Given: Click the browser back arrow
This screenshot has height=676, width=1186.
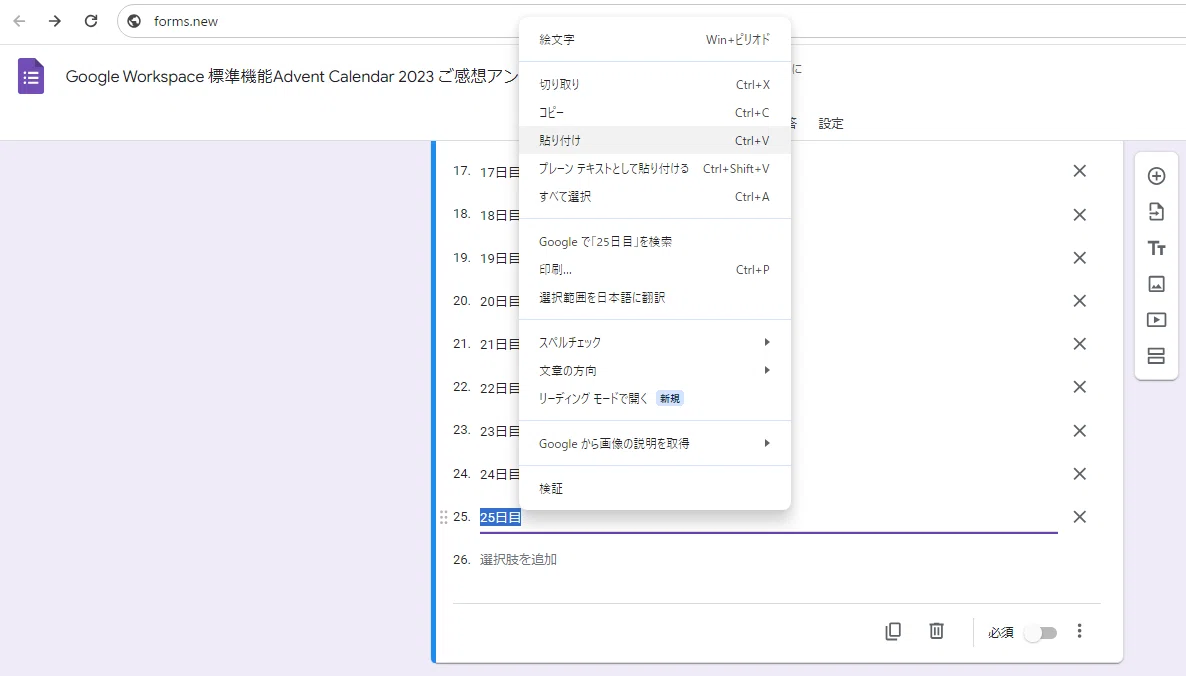Looking at the screenshot, I should (20, 21).
